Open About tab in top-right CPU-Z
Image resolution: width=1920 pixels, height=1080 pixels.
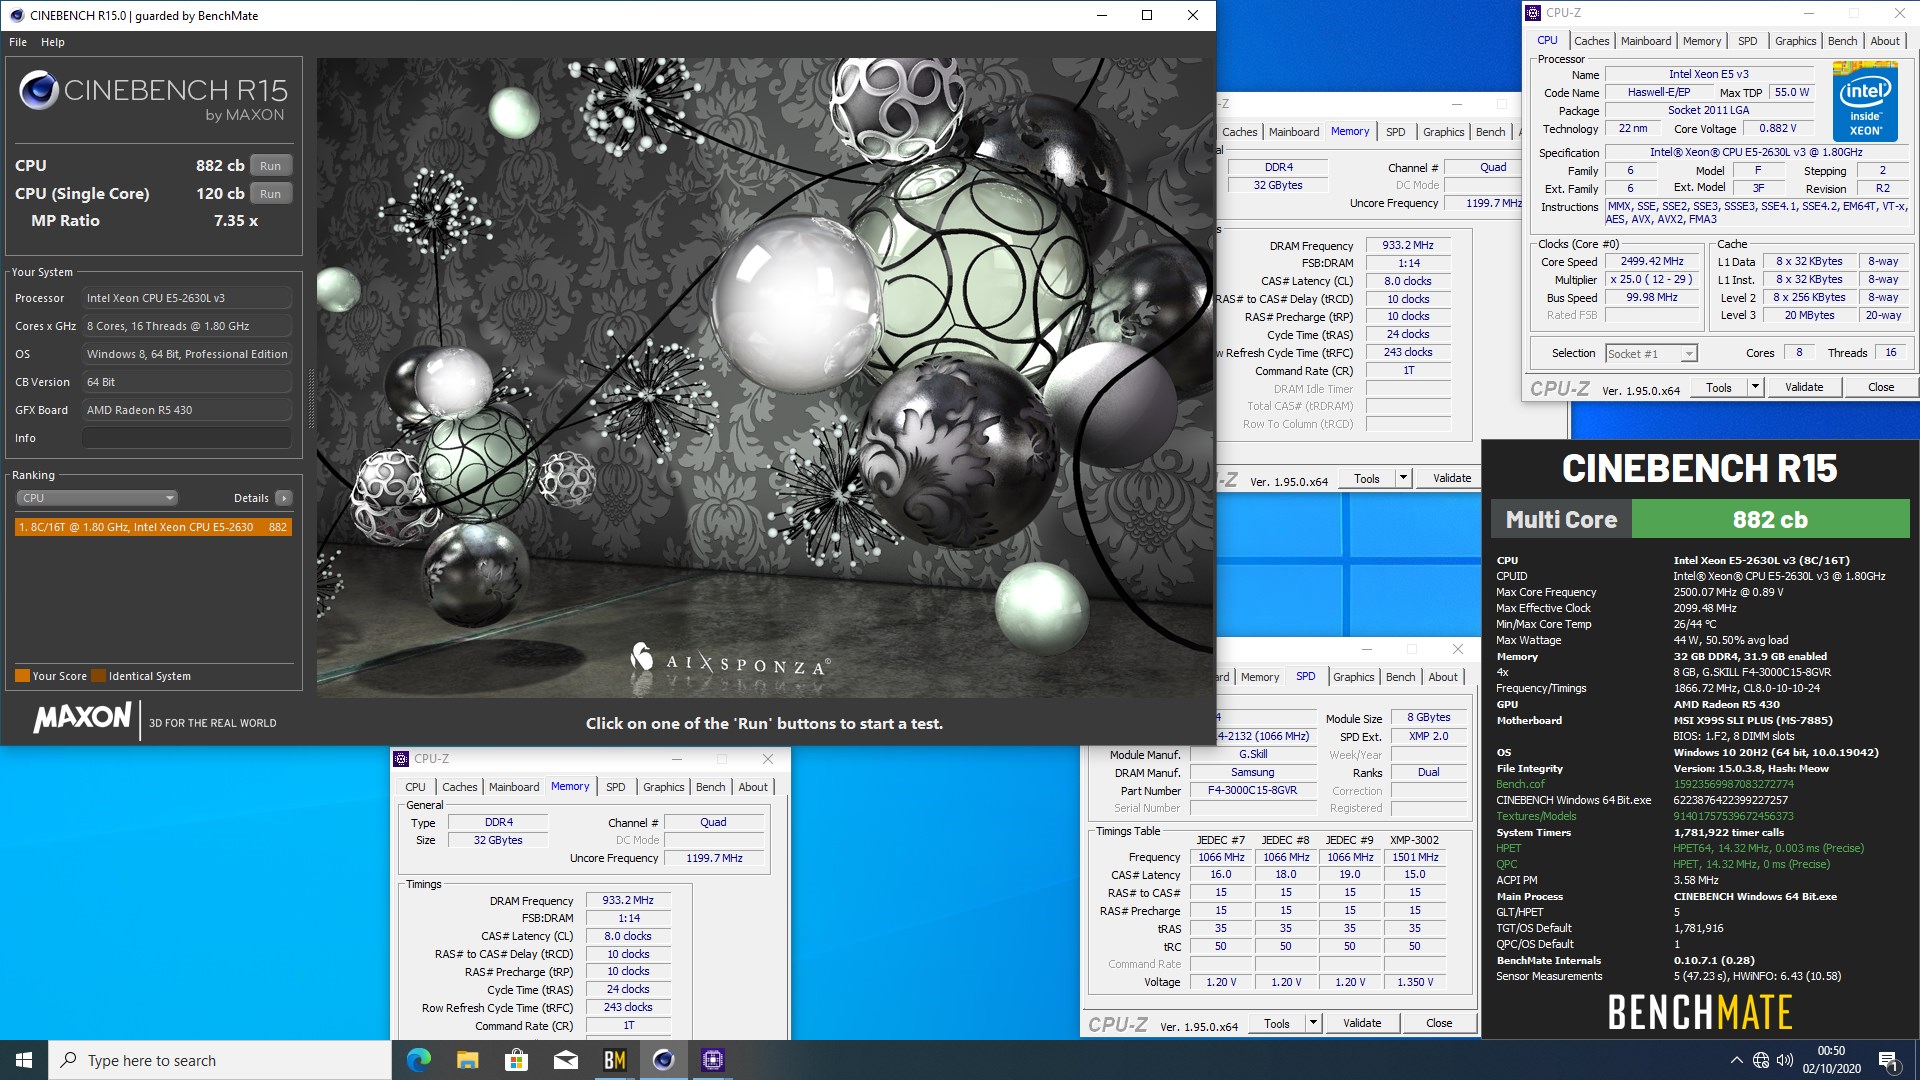click(x=1884, y=41)
